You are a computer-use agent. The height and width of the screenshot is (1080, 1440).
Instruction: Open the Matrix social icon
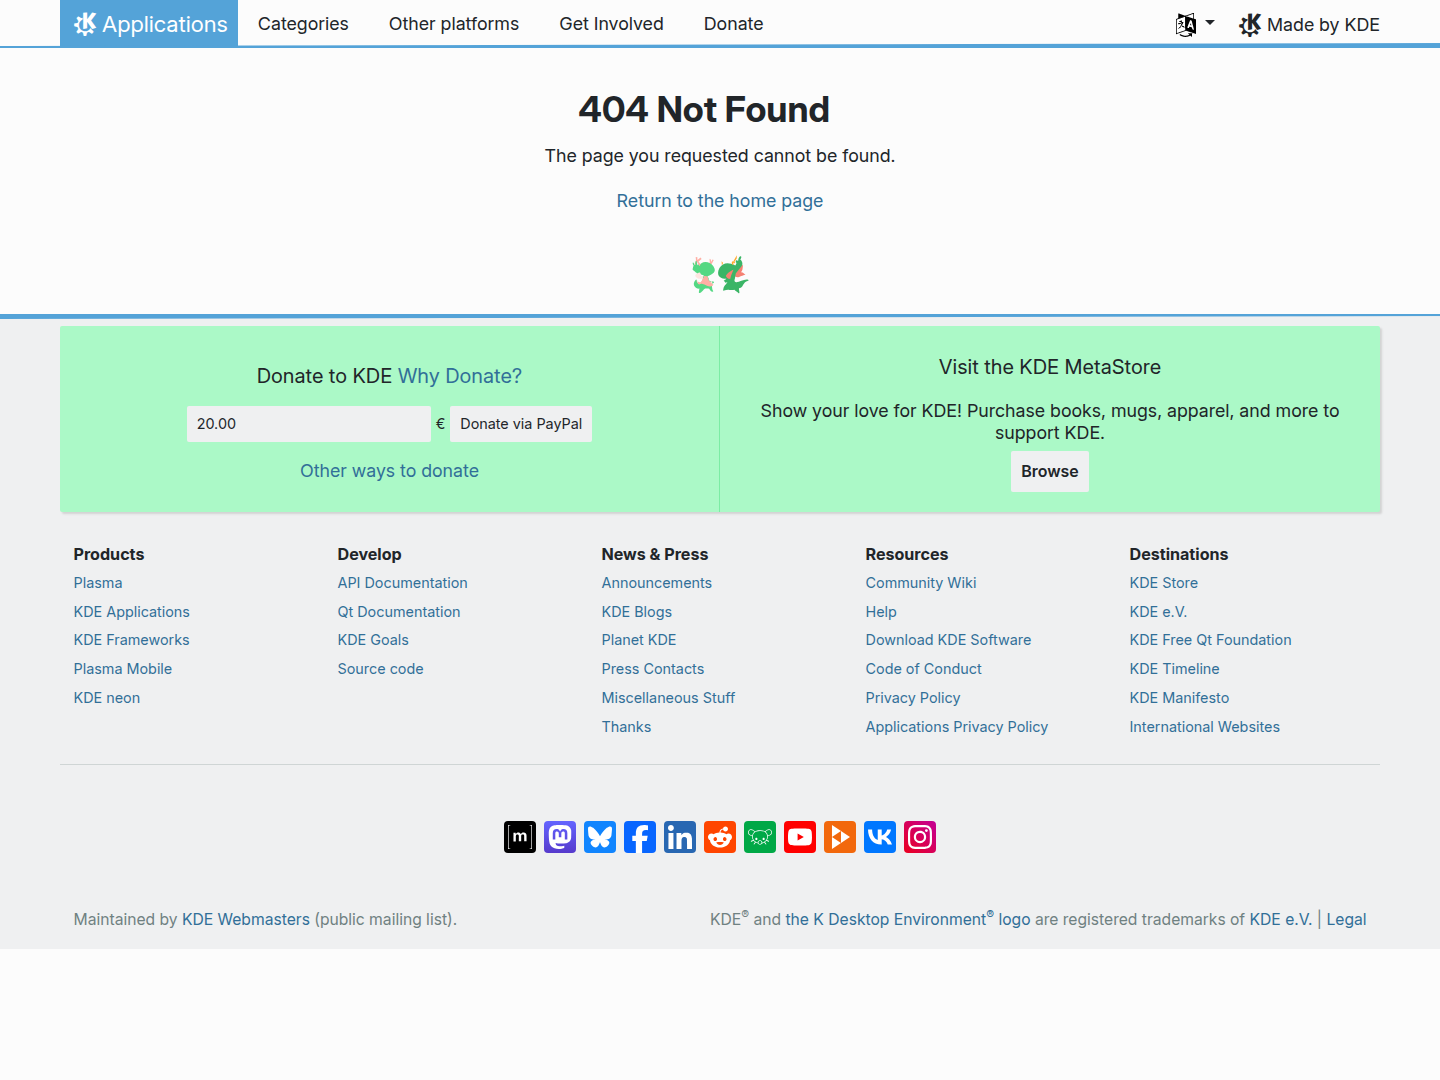(x=520, y=837)
